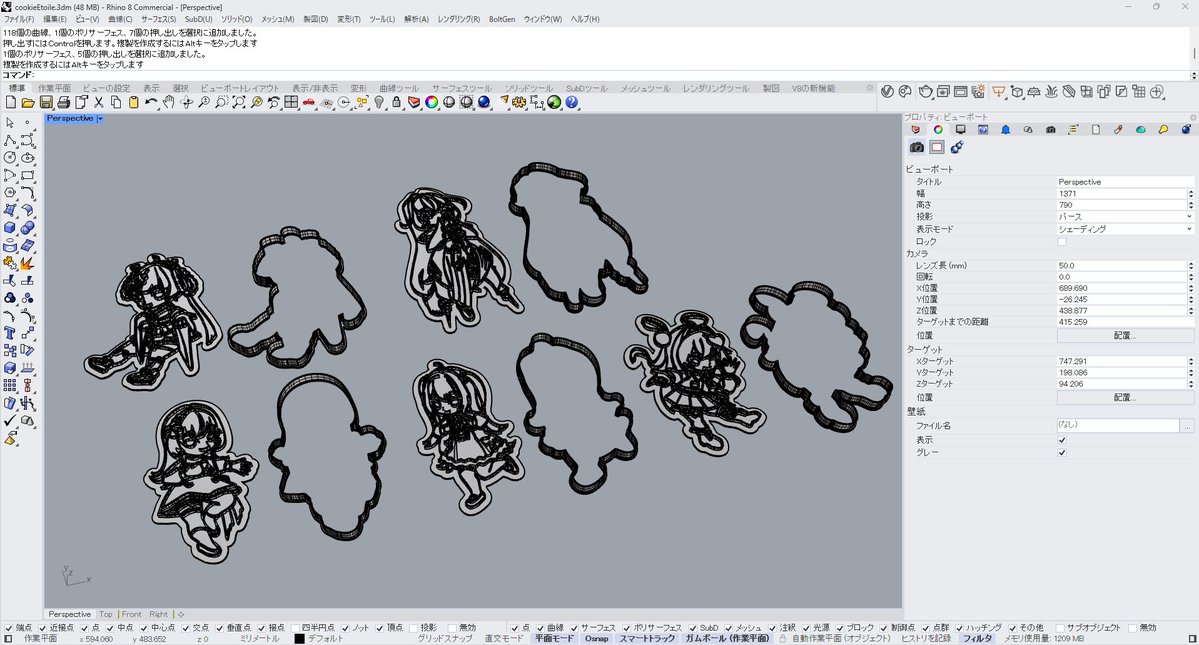Image resolution: width=1199 pixels, height=645 pixels.
Task: Enable the 投影 osnap checkbox
Action: tap(413, 627)
